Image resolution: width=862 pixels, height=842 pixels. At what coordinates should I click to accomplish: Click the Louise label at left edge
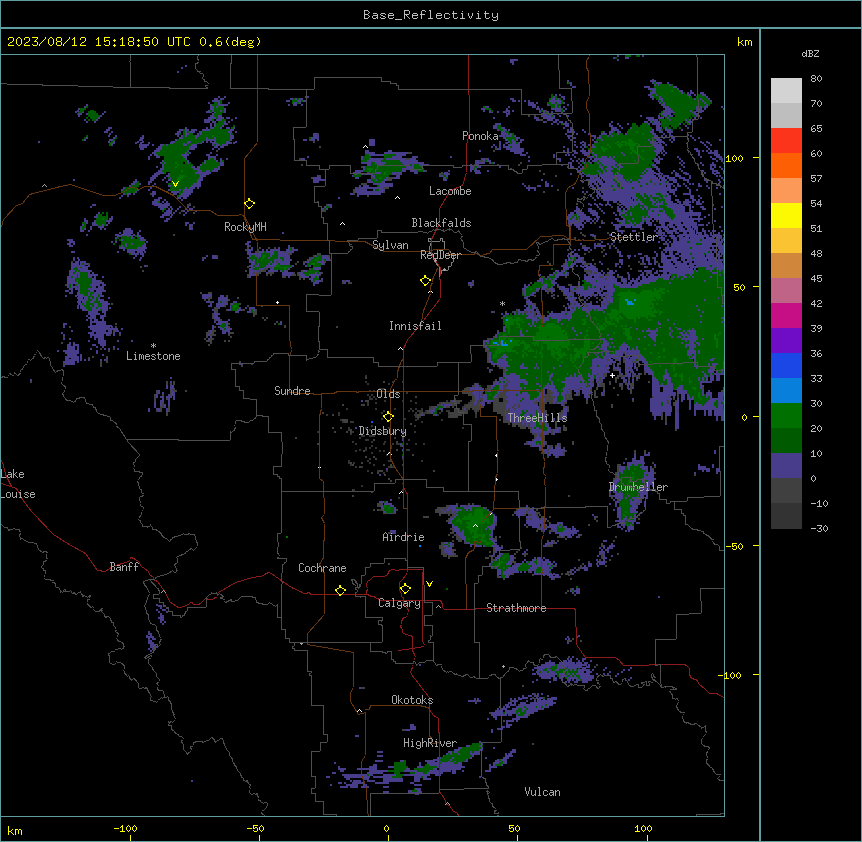click(18, 494)
